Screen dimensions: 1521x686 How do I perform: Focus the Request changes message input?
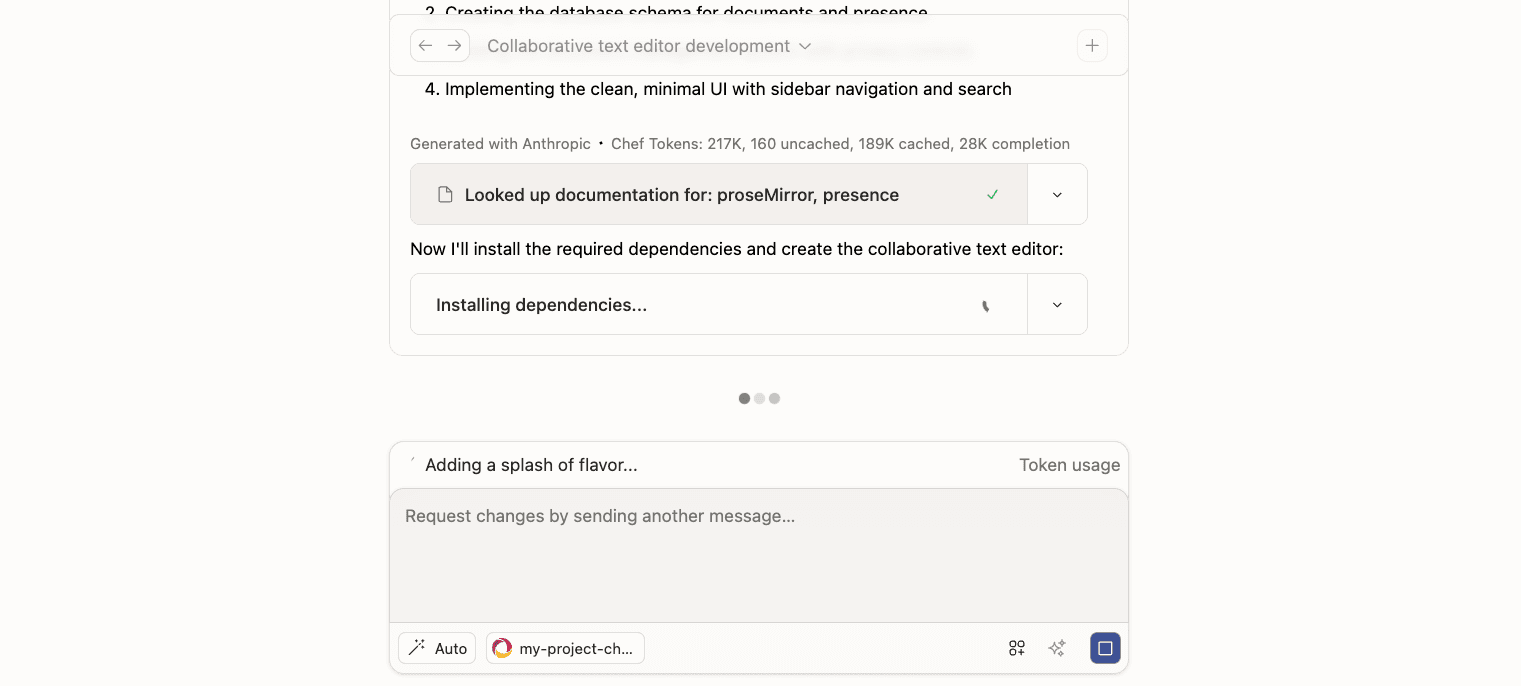tap(758, 555)
